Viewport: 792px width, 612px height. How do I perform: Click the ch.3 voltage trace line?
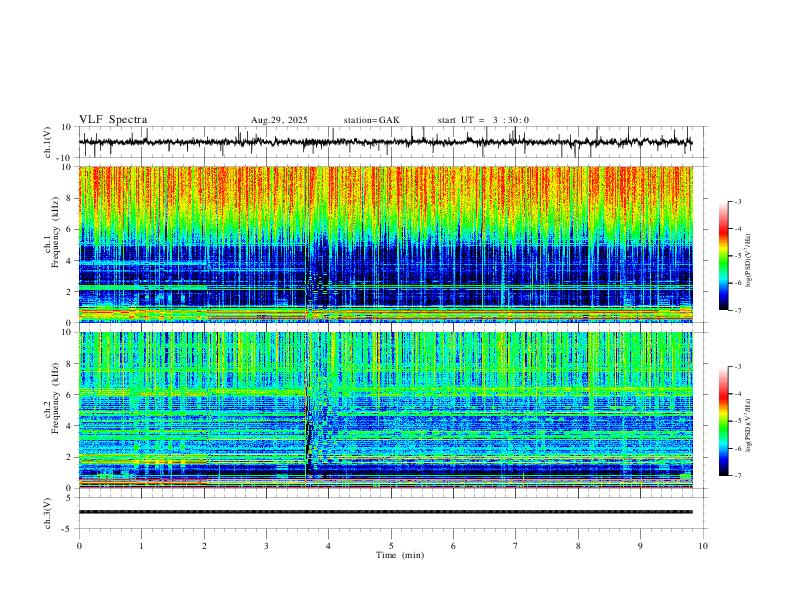tap(385, 512)
